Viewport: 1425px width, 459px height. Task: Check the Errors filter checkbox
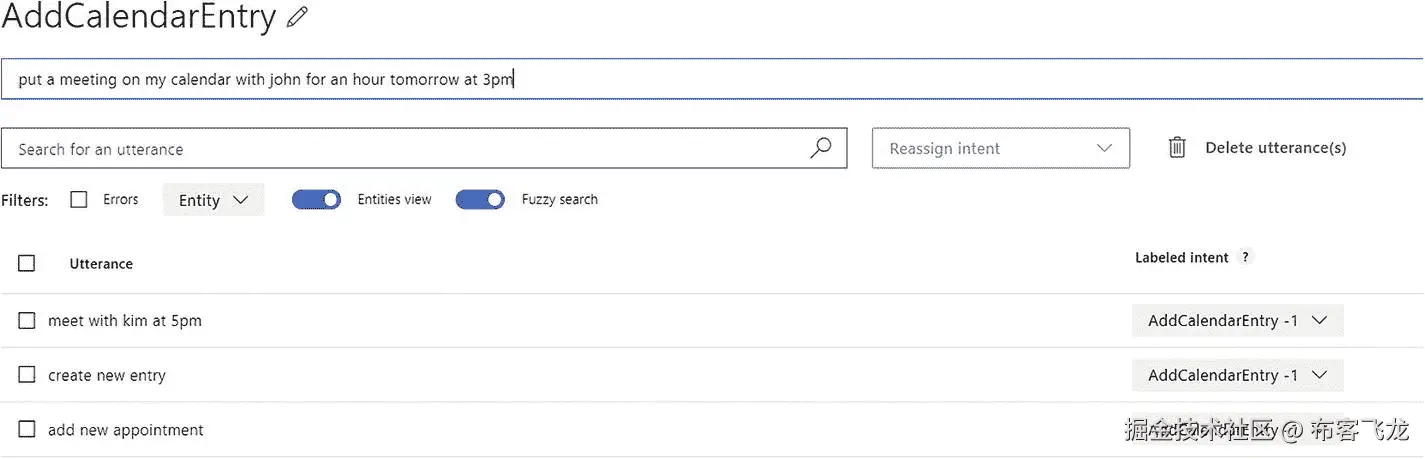(79, 199)
